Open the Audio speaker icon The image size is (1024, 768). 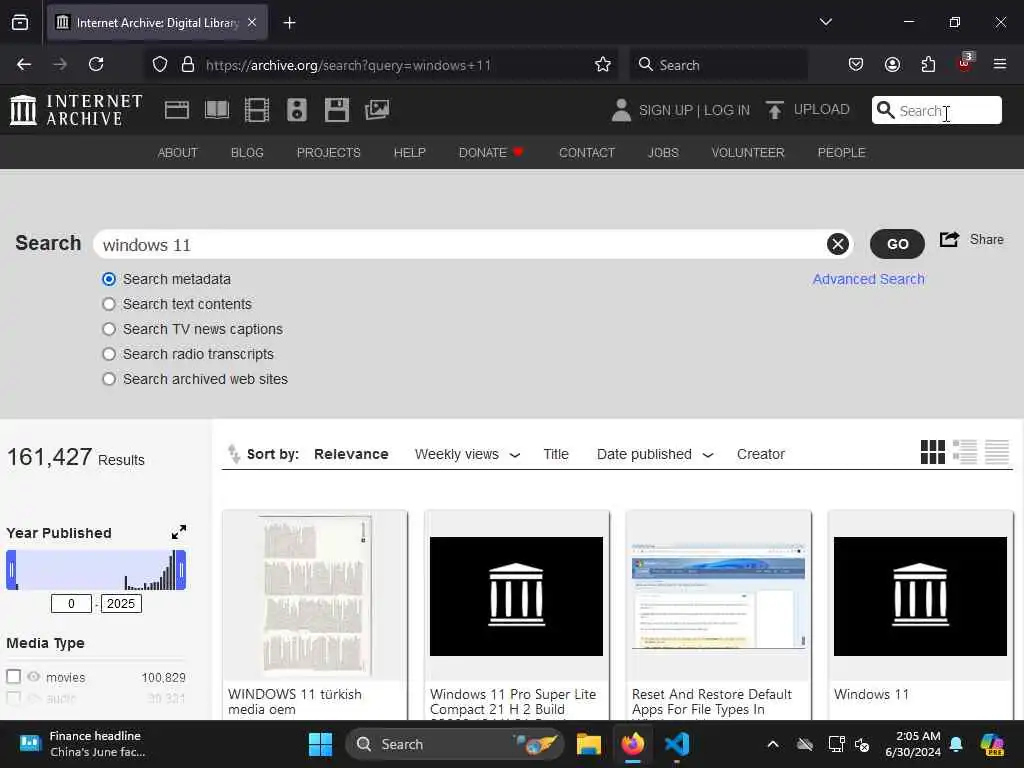pos(296,110)
